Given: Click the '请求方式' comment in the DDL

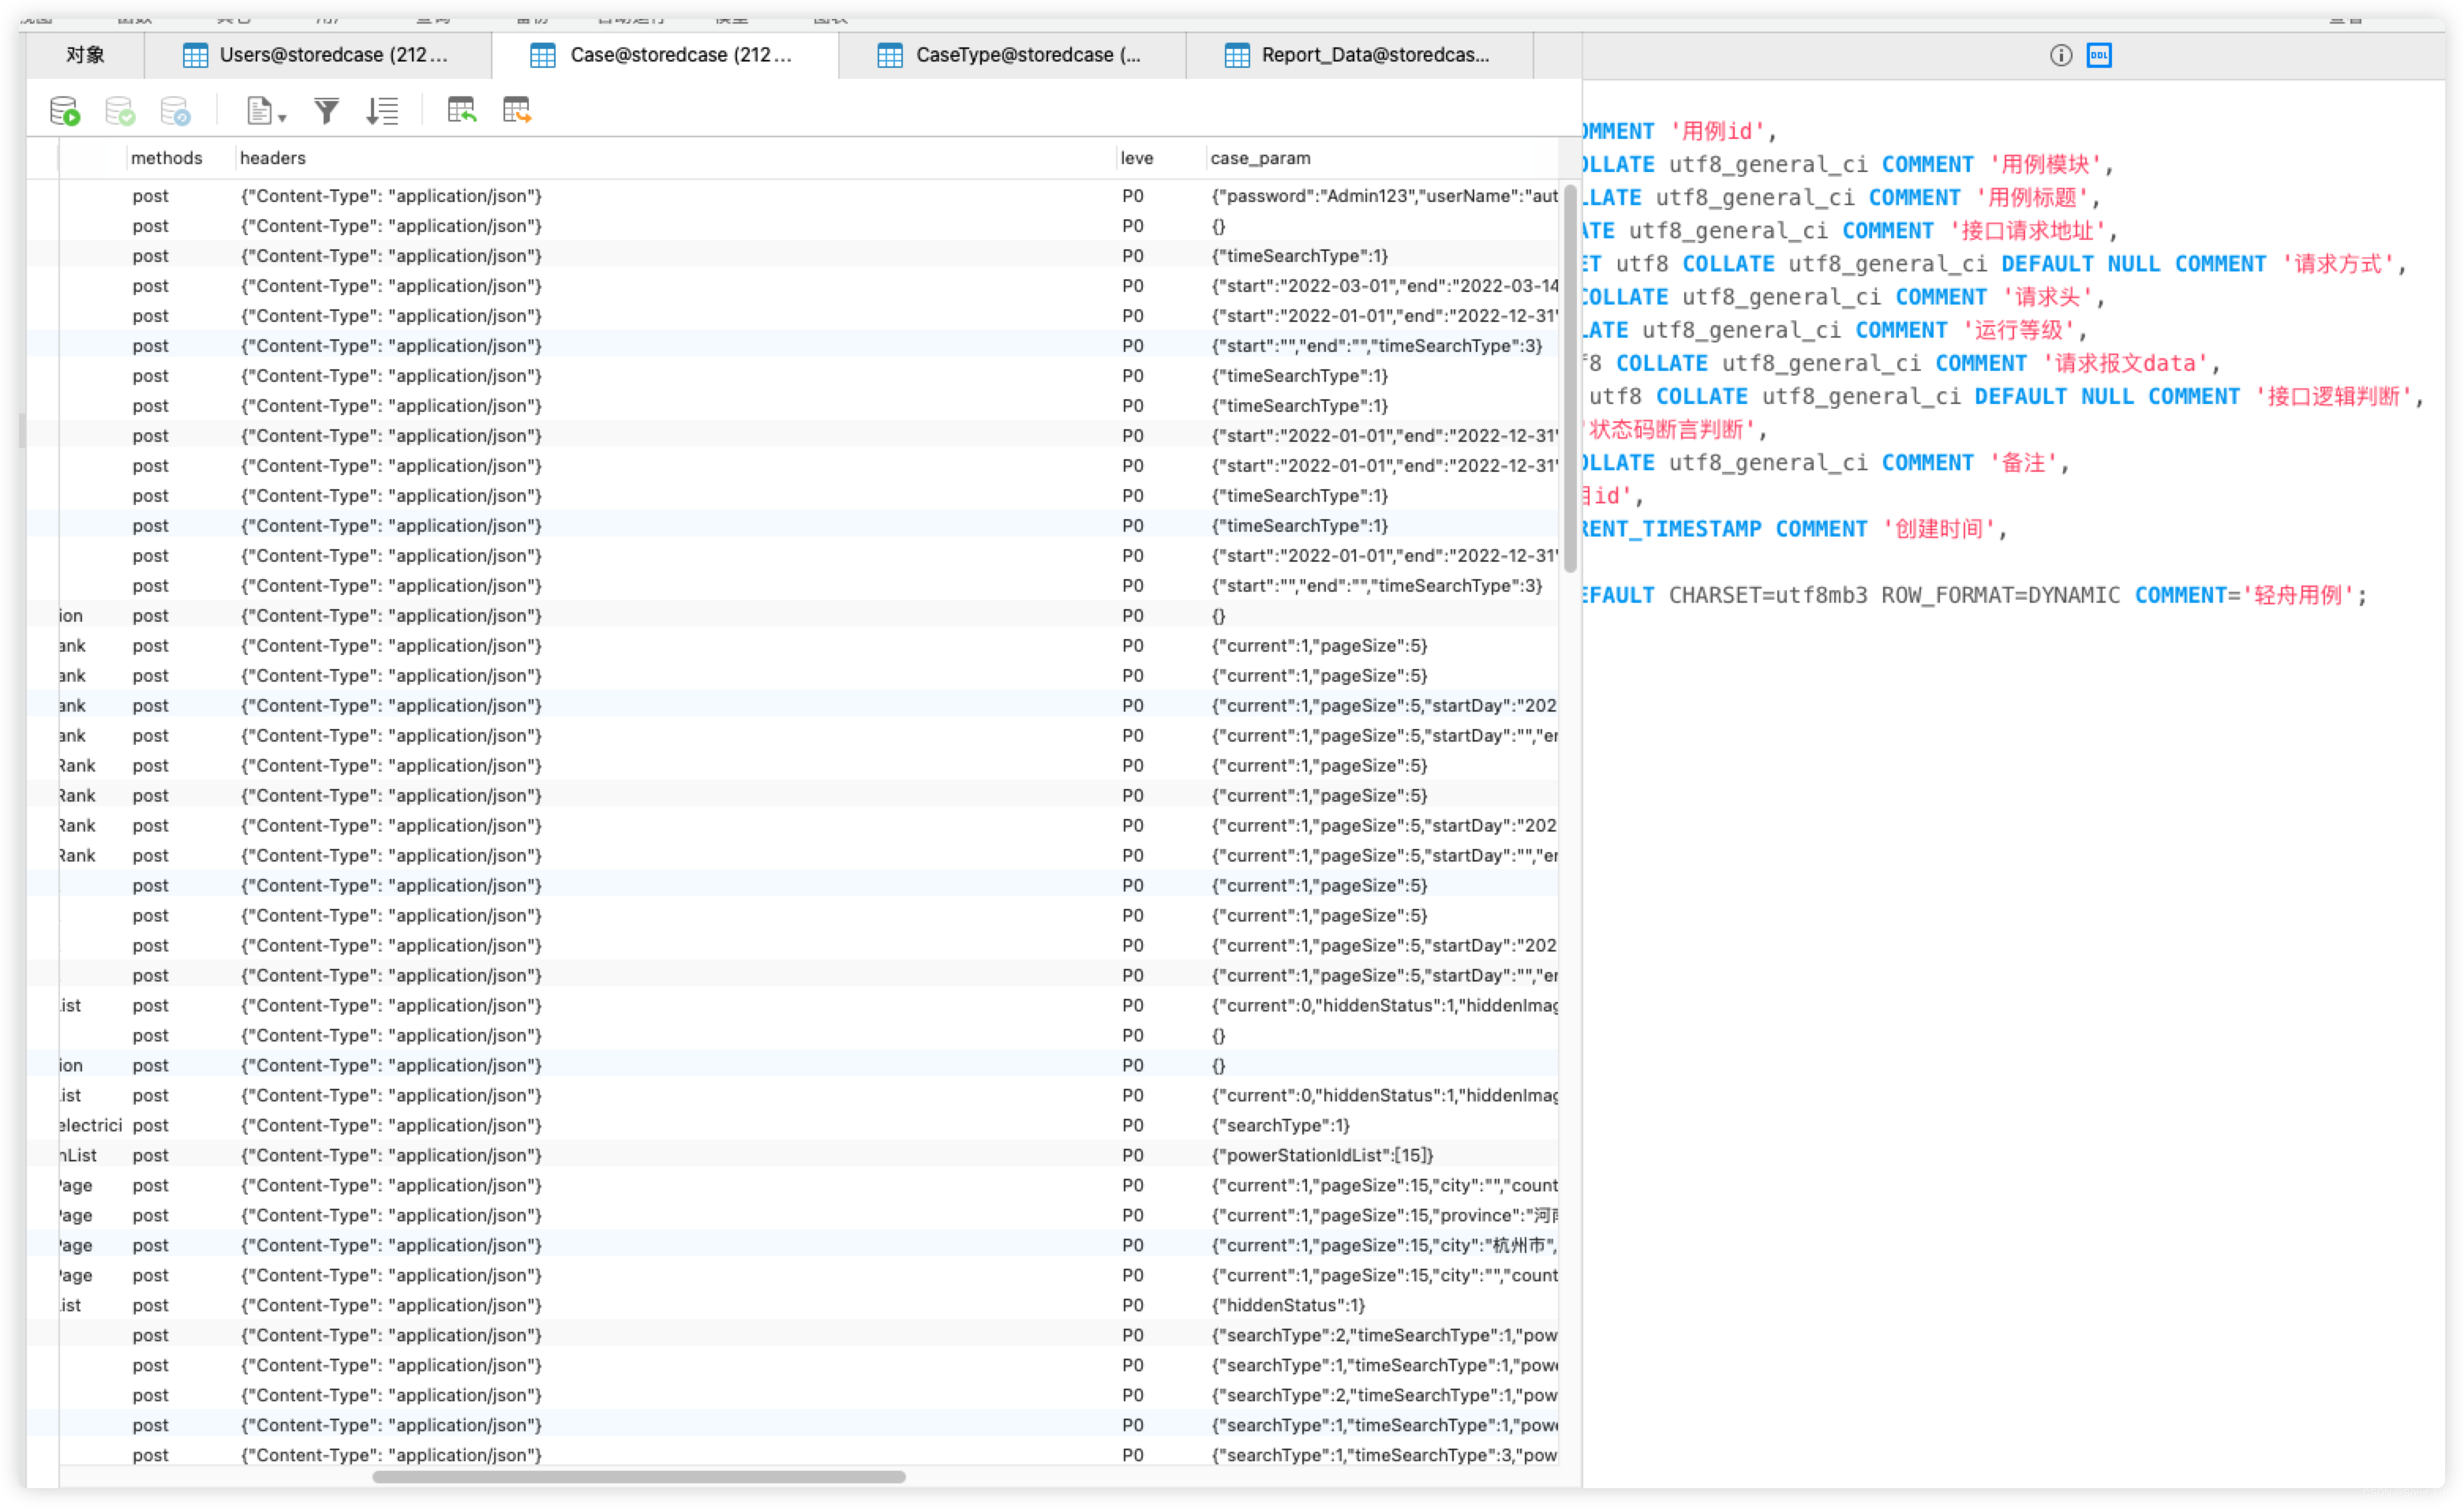Looking at the screenshot, I should [x=2338, y=263].
